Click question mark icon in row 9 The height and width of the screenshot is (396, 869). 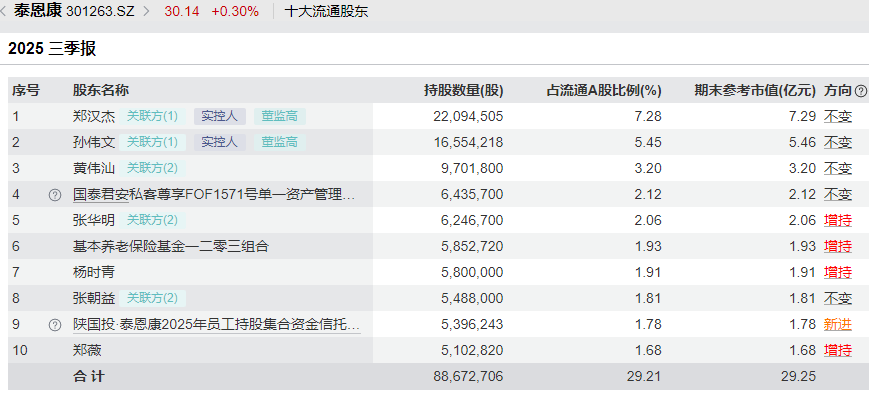click(x=55, y=325)
